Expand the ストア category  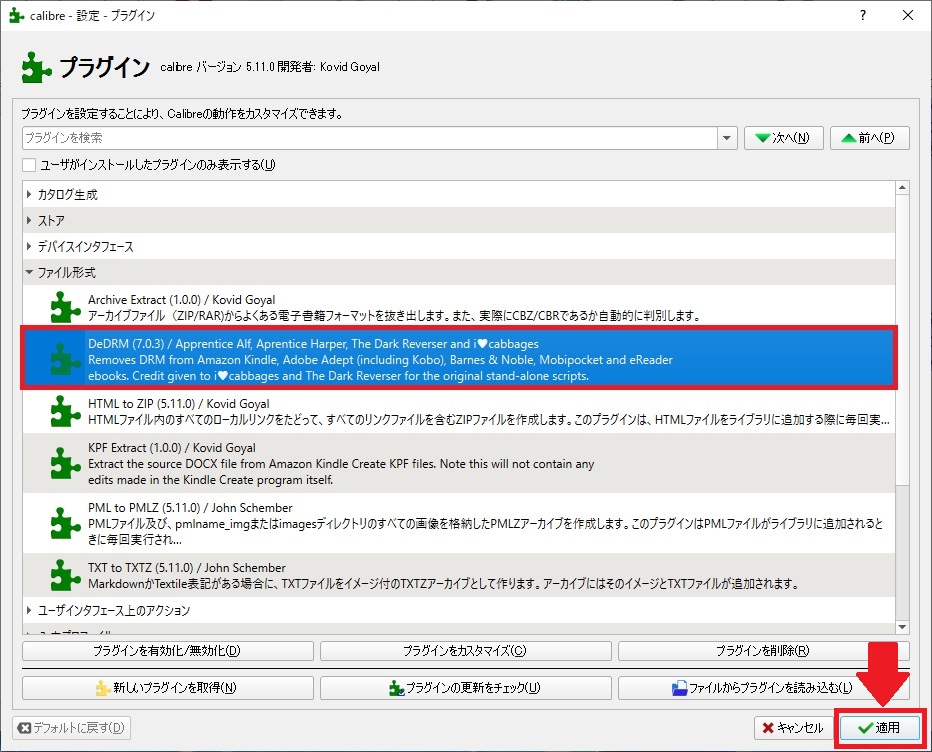pos(29,221)
